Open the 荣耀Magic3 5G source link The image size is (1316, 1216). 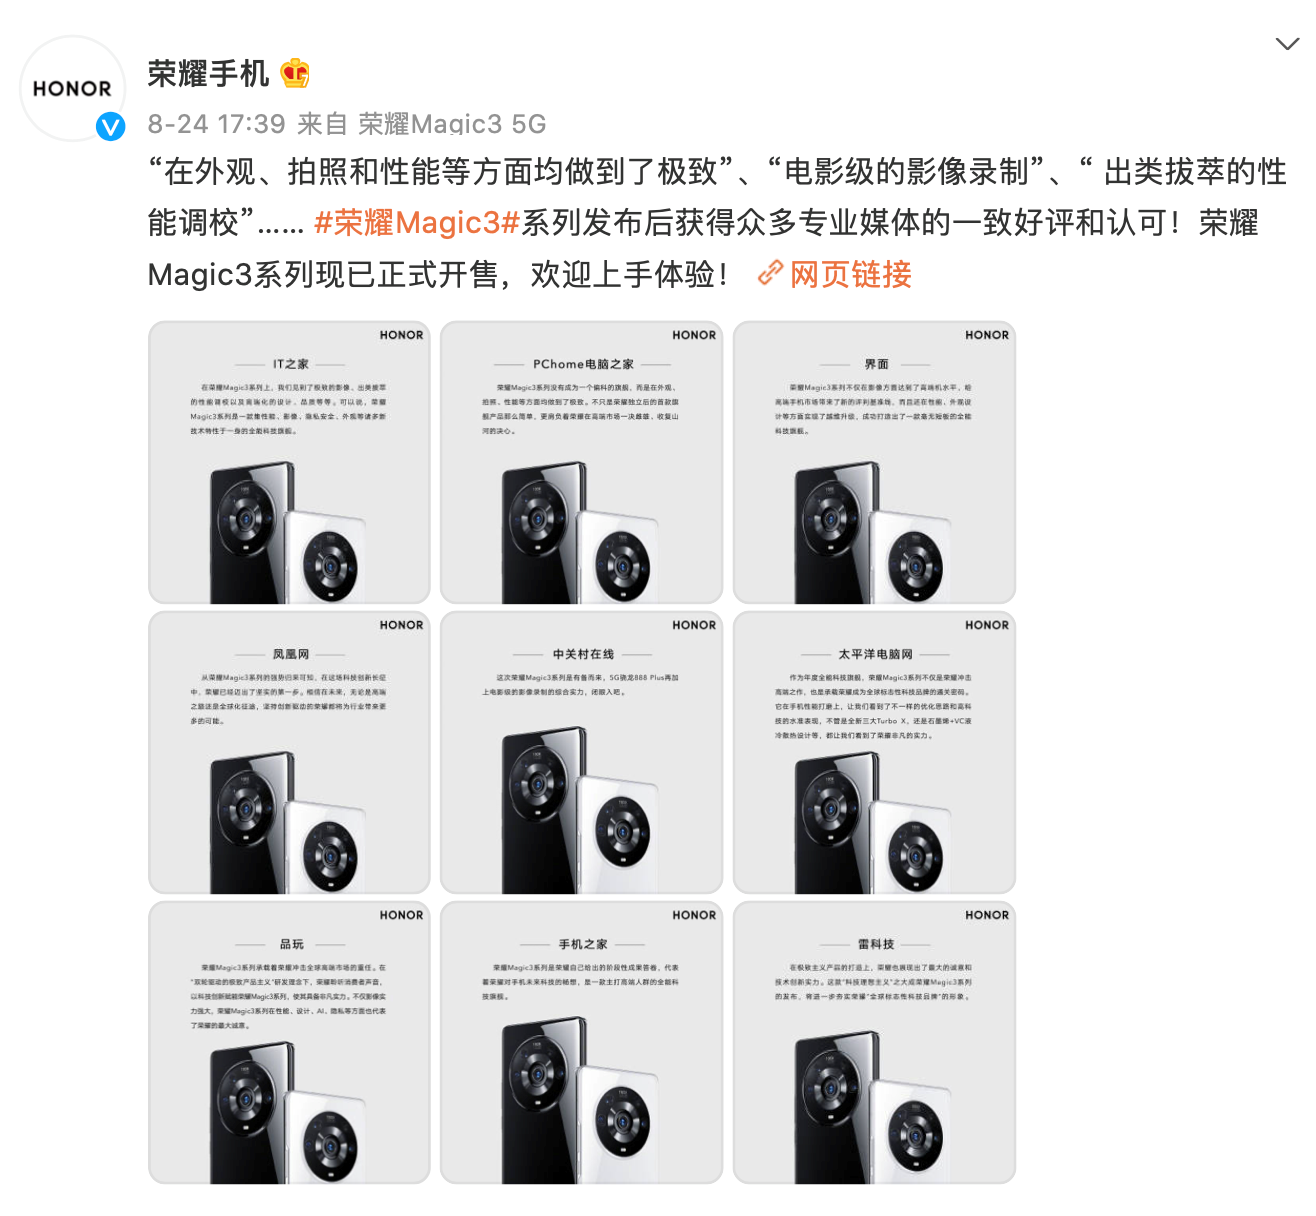pos(452,124)
